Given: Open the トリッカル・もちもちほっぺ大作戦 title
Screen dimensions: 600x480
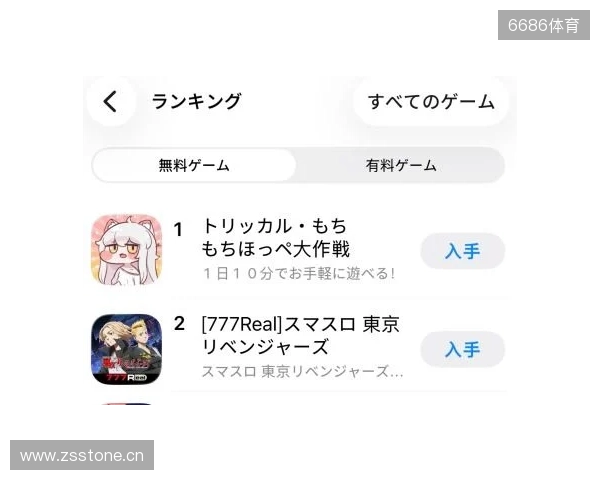Looking at the screenshot, I should (276, 237).
